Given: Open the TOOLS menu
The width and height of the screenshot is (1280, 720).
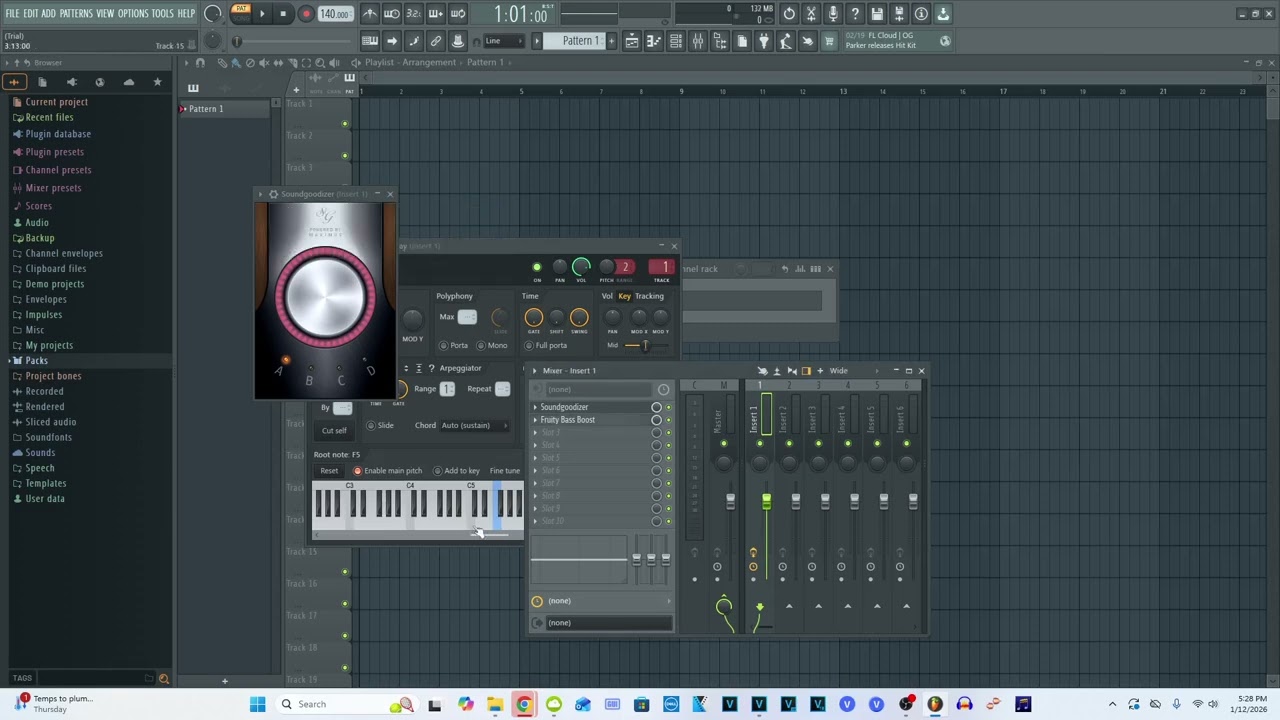Looking at the screenshot, I should click(x=162, y=13).
